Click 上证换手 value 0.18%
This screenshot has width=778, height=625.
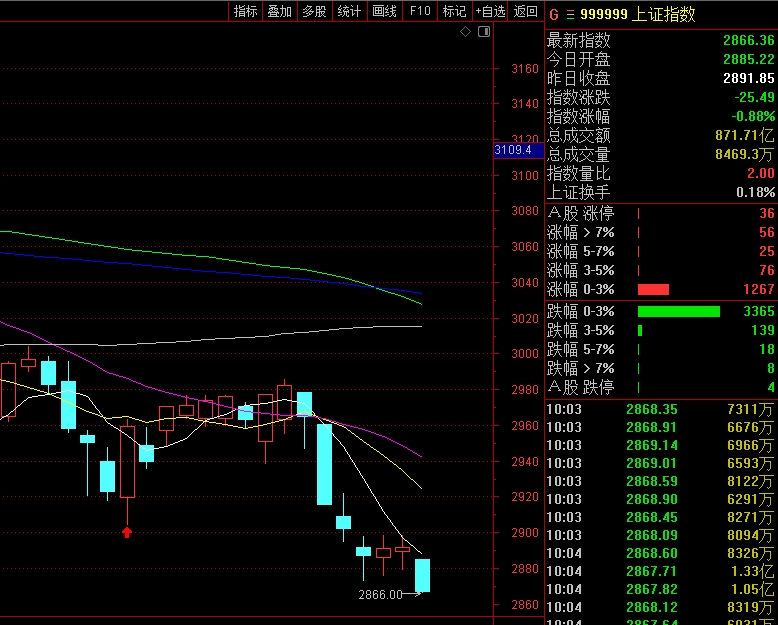[x=755, y=192]
